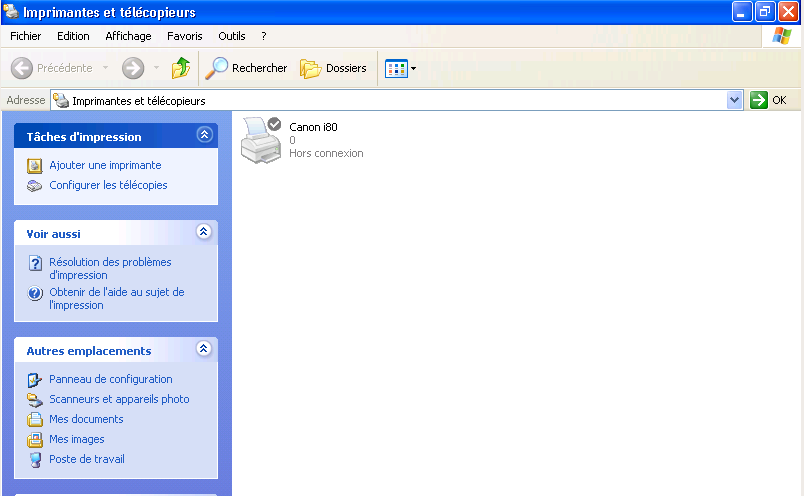The height and width of the screenshot is (496, 804).
Task: Click the scanner and camera icon
Action: pyautogui.click(x=34, y=400)
